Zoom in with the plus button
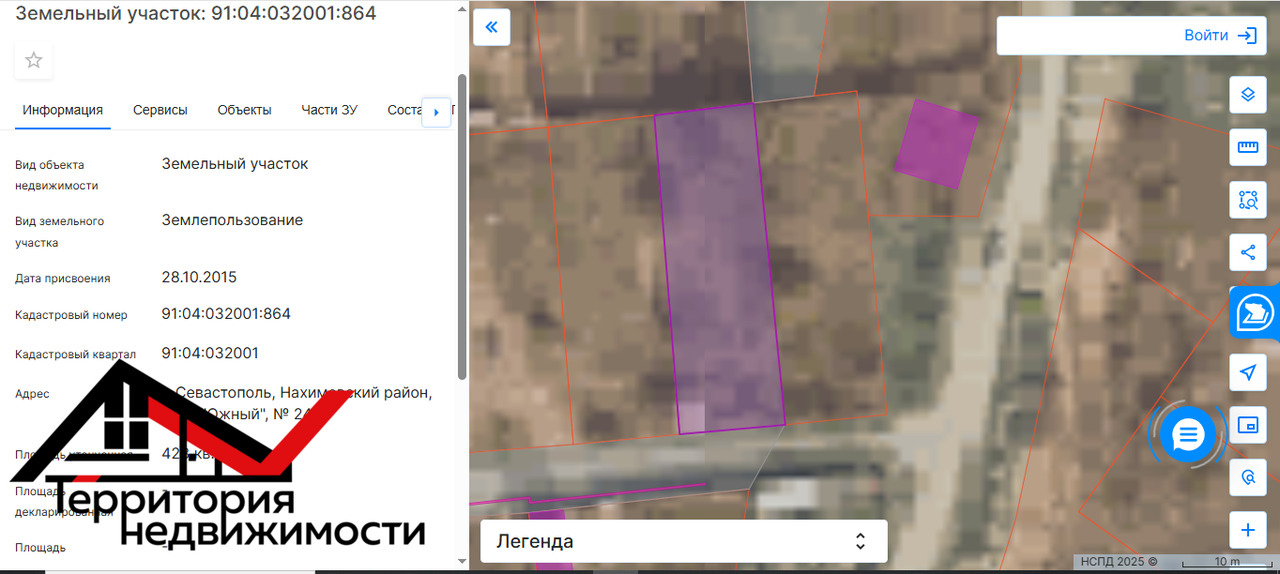The image size is (1280, 574). (1247, 530)
